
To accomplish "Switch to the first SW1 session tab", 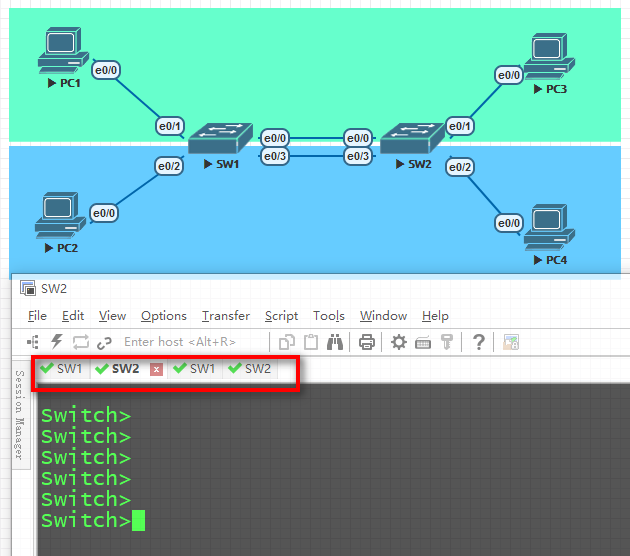I will 62,368.
